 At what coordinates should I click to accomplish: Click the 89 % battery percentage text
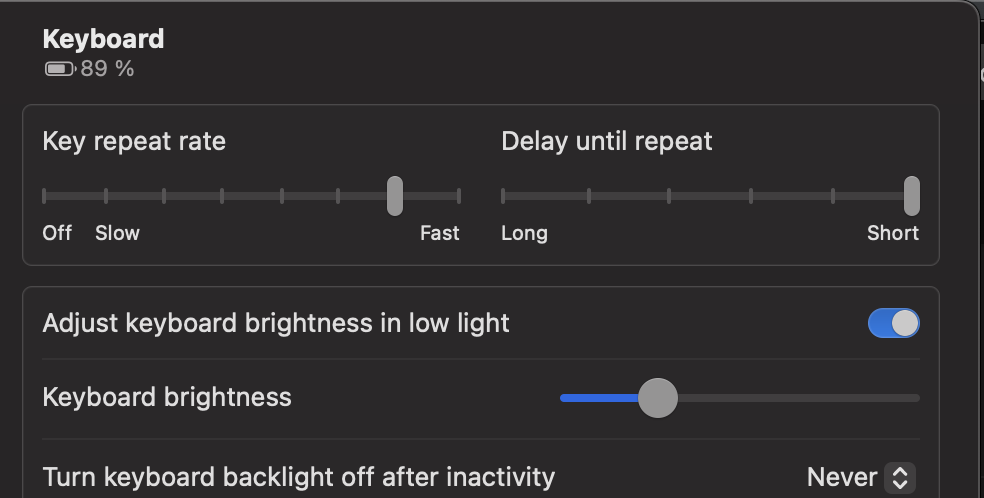coord(107,69)
